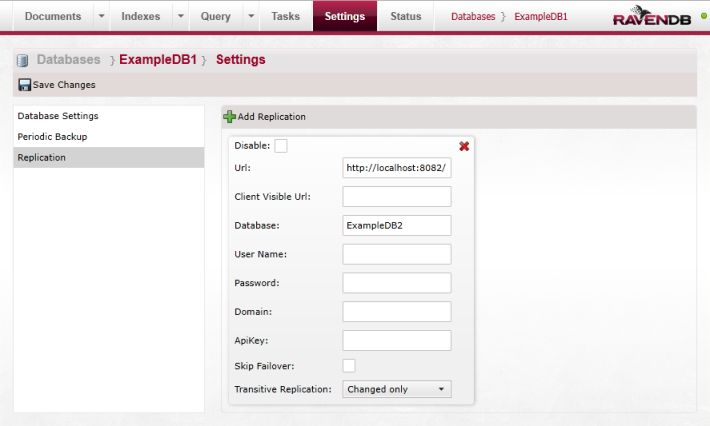Click the Url input field
710x426 pixels.
tap(397, 168)
